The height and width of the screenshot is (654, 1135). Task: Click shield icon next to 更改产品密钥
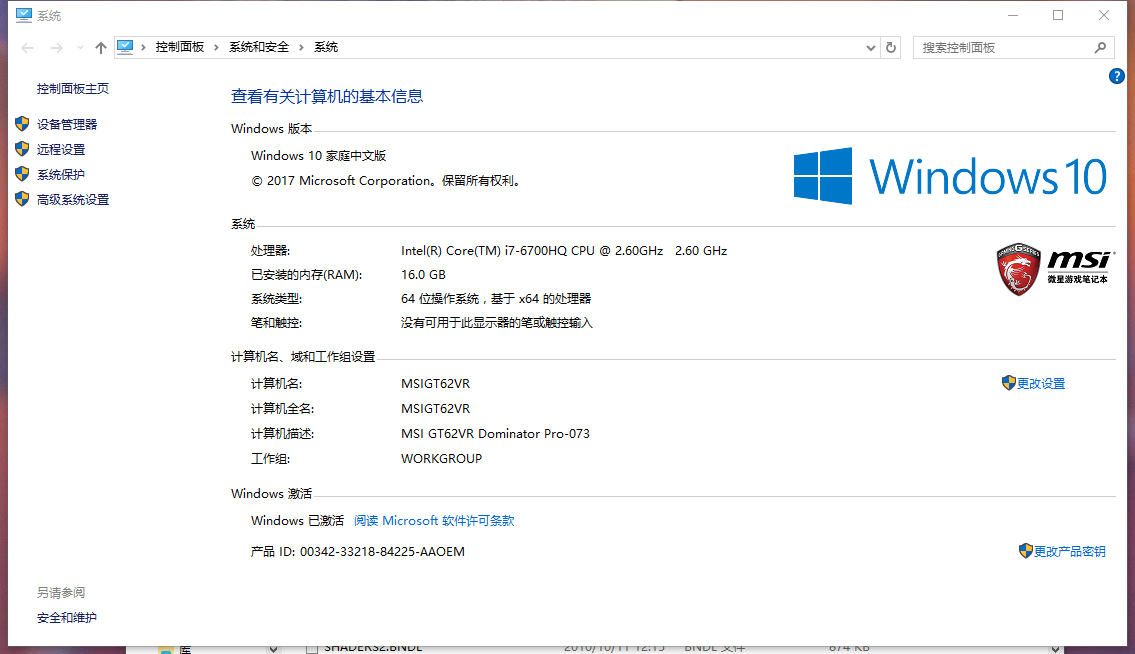point(1025,551)
